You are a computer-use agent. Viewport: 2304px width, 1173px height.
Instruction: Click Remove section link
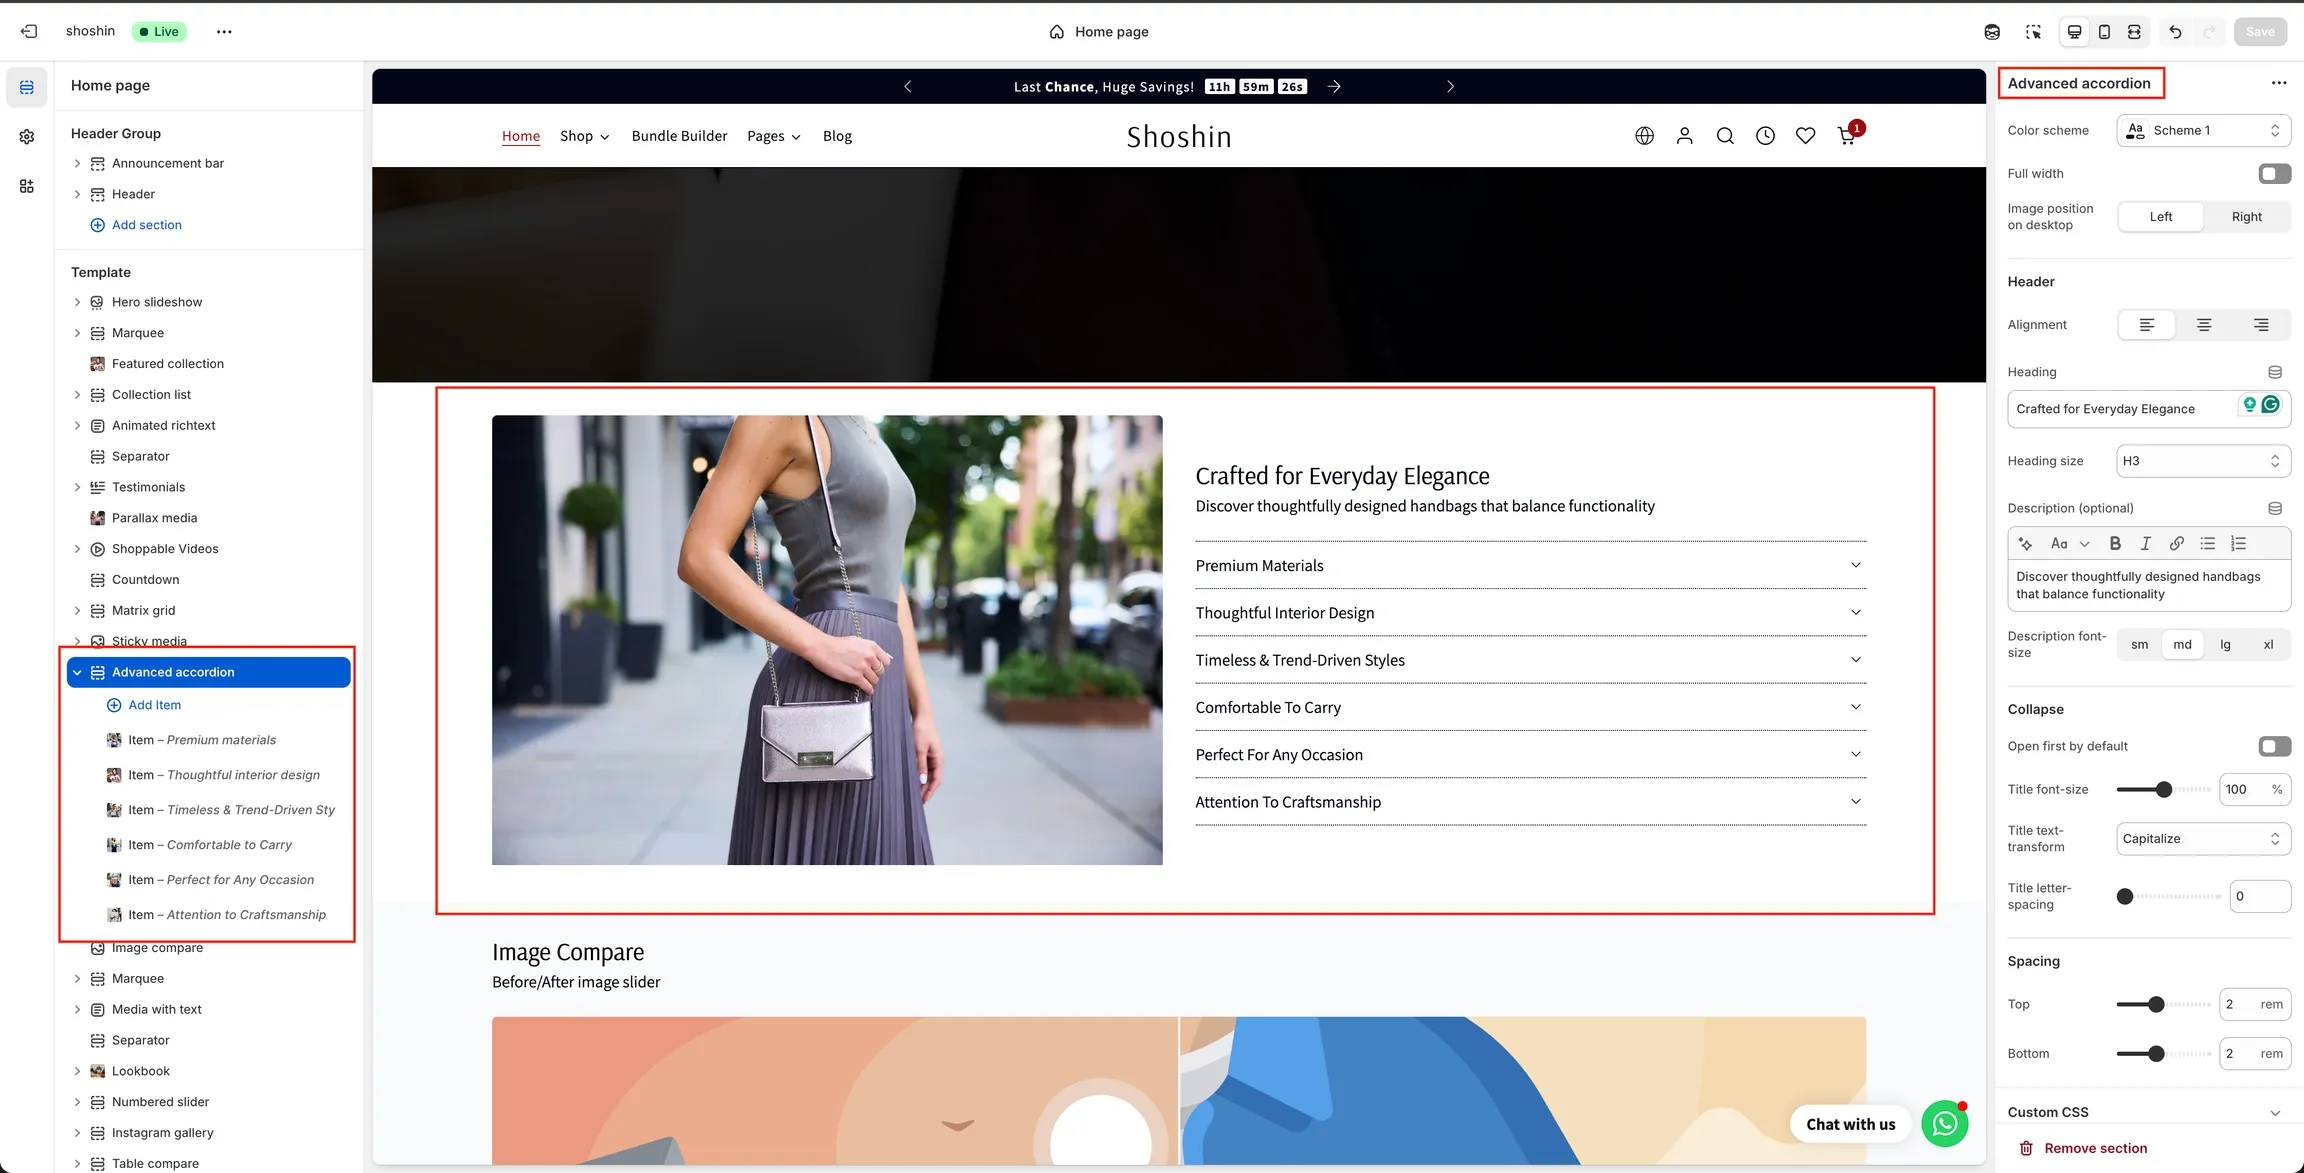pyautogui.click(x=2095, y=1148)
